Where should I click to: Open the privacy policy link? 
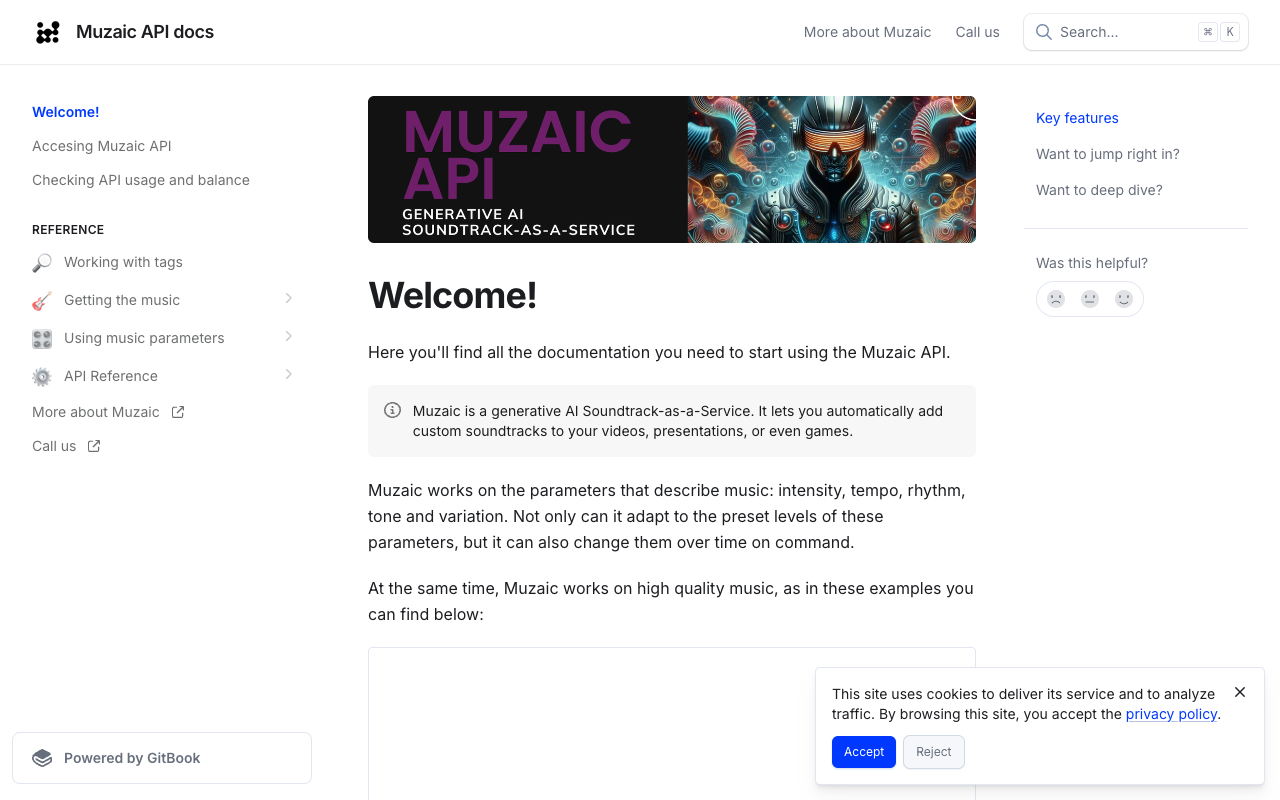1171,714
